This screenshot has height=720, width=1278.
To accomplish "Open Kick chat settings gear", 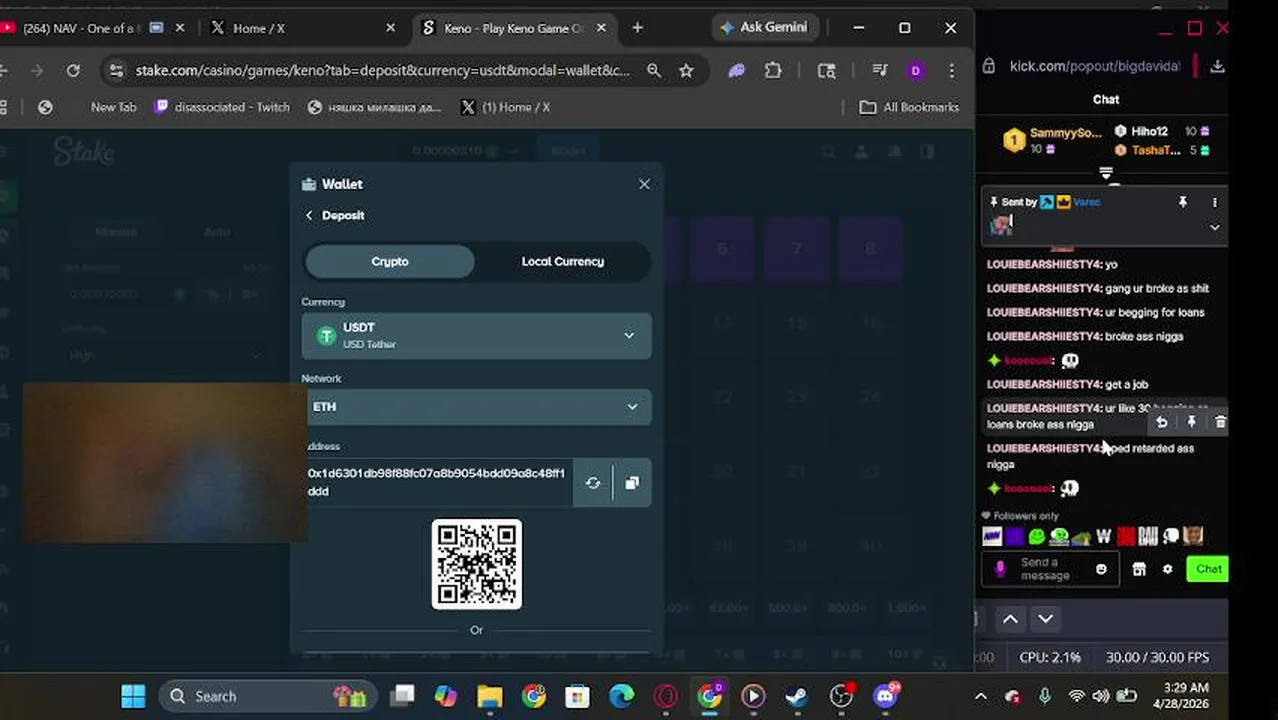I will tap(1167, 569).
